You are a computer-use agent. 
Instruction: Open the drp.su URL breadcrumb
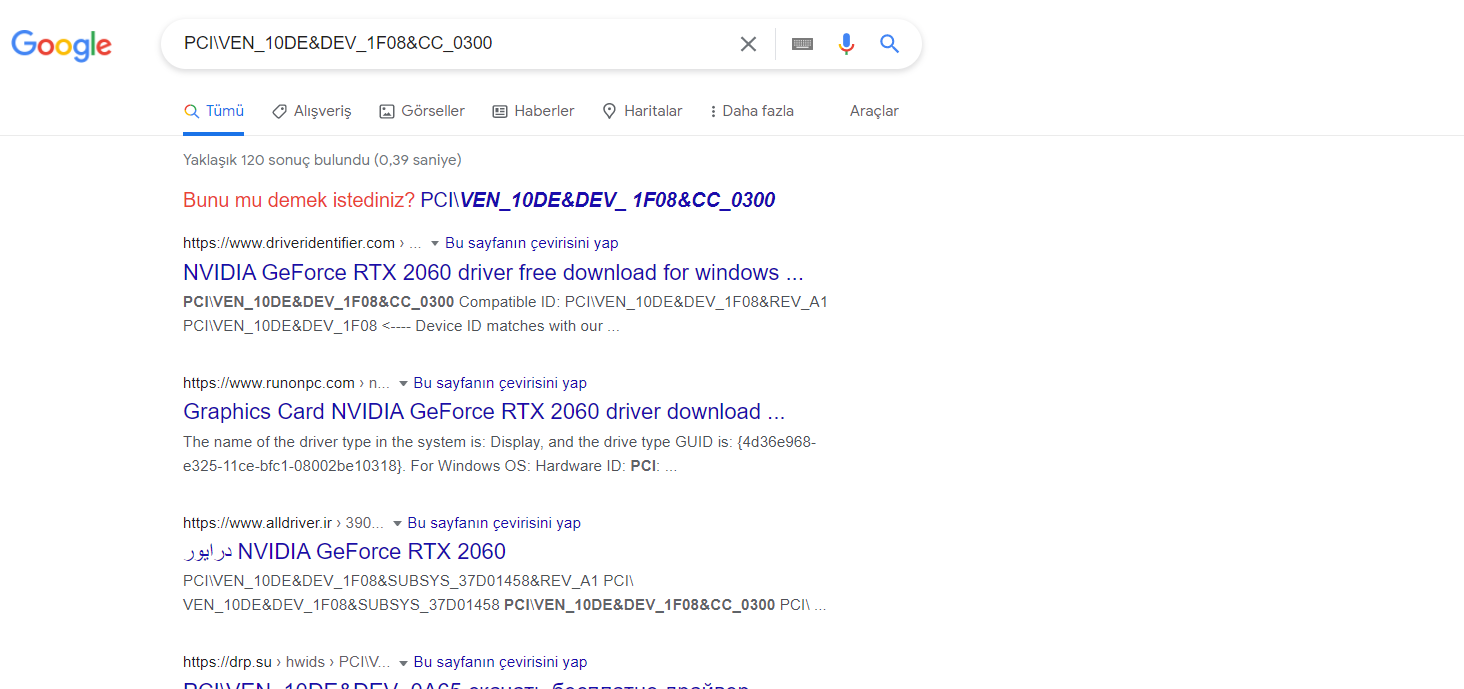[x=286, y=662]
